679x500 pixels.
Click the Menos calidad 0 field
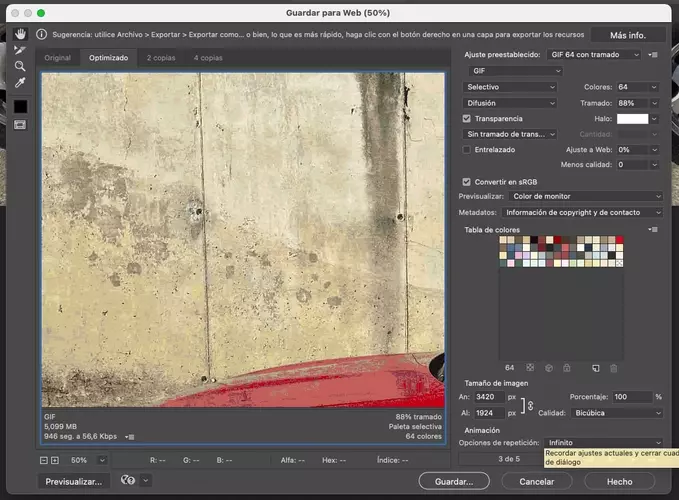point(632,165)
